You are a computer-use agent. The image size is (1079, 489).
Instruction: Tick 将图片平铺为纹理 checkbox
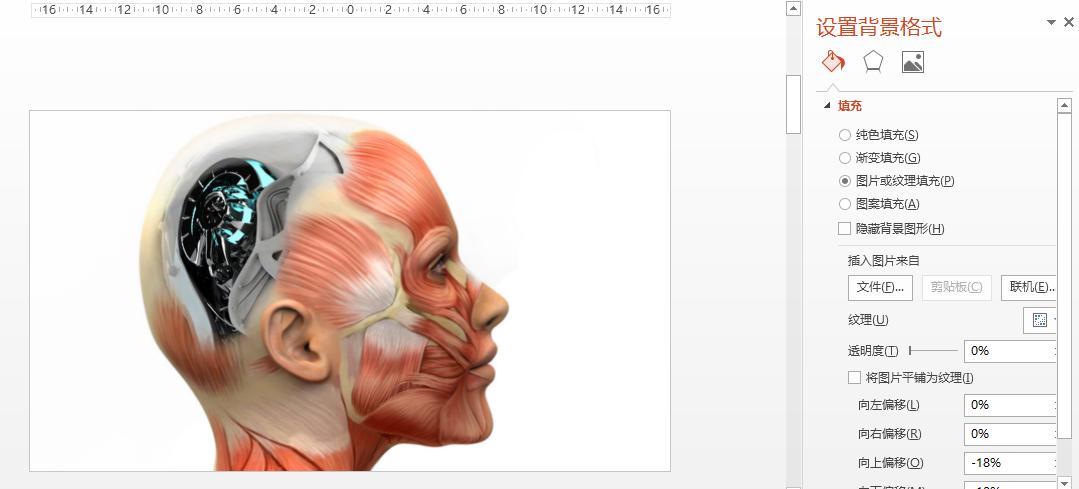[x=854, y=378]
